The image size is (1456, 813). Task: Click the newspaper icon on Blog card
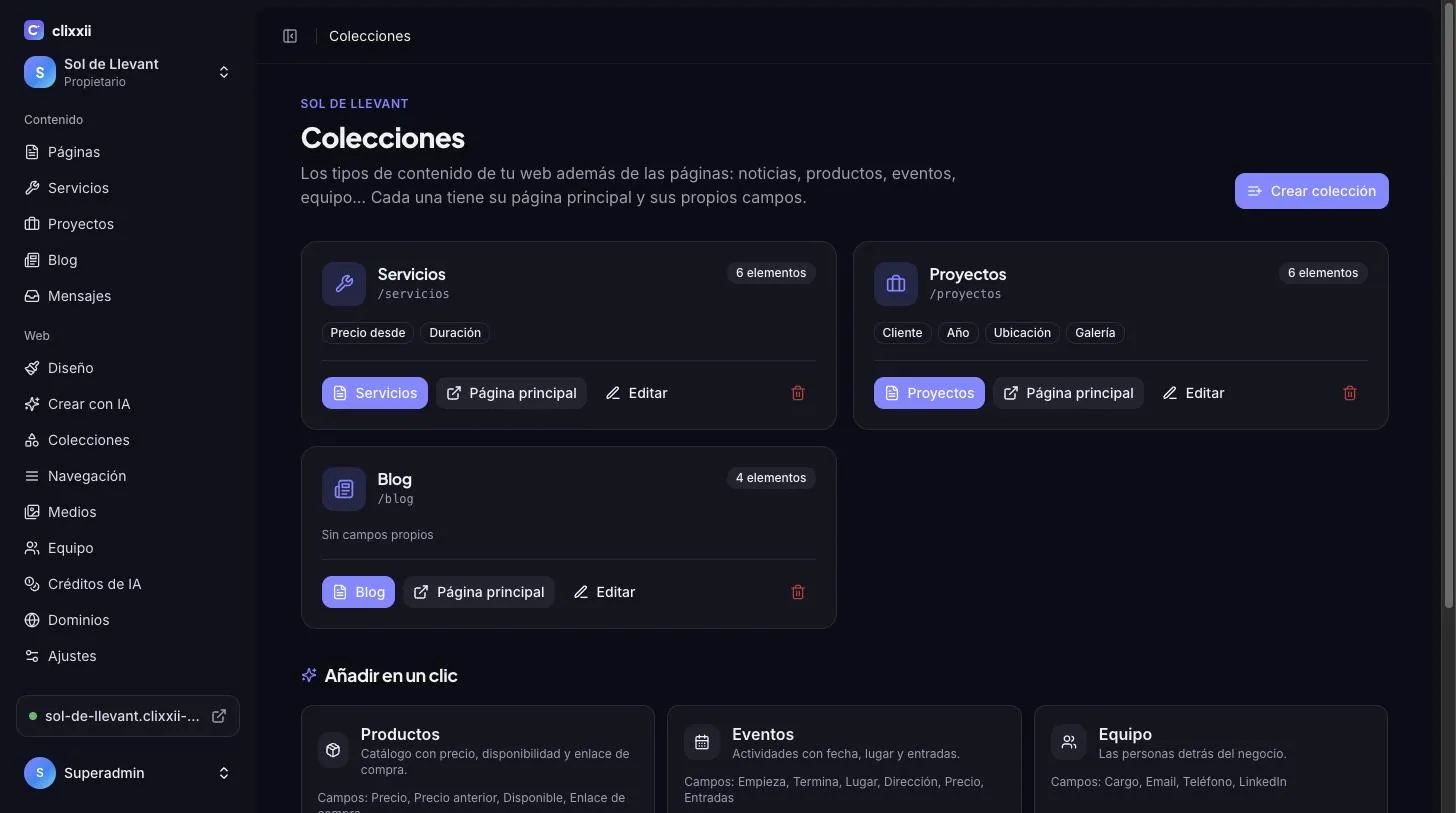(344, 489)
